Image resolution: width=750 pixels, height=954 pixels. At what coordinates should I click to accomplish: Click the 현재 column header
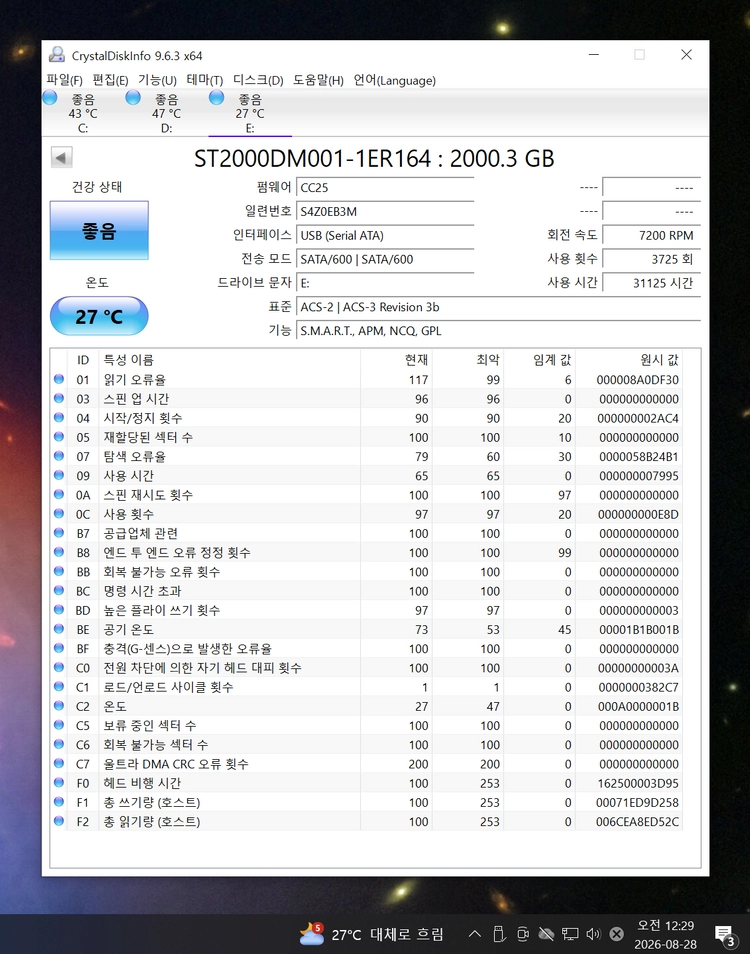coord(396,360)
